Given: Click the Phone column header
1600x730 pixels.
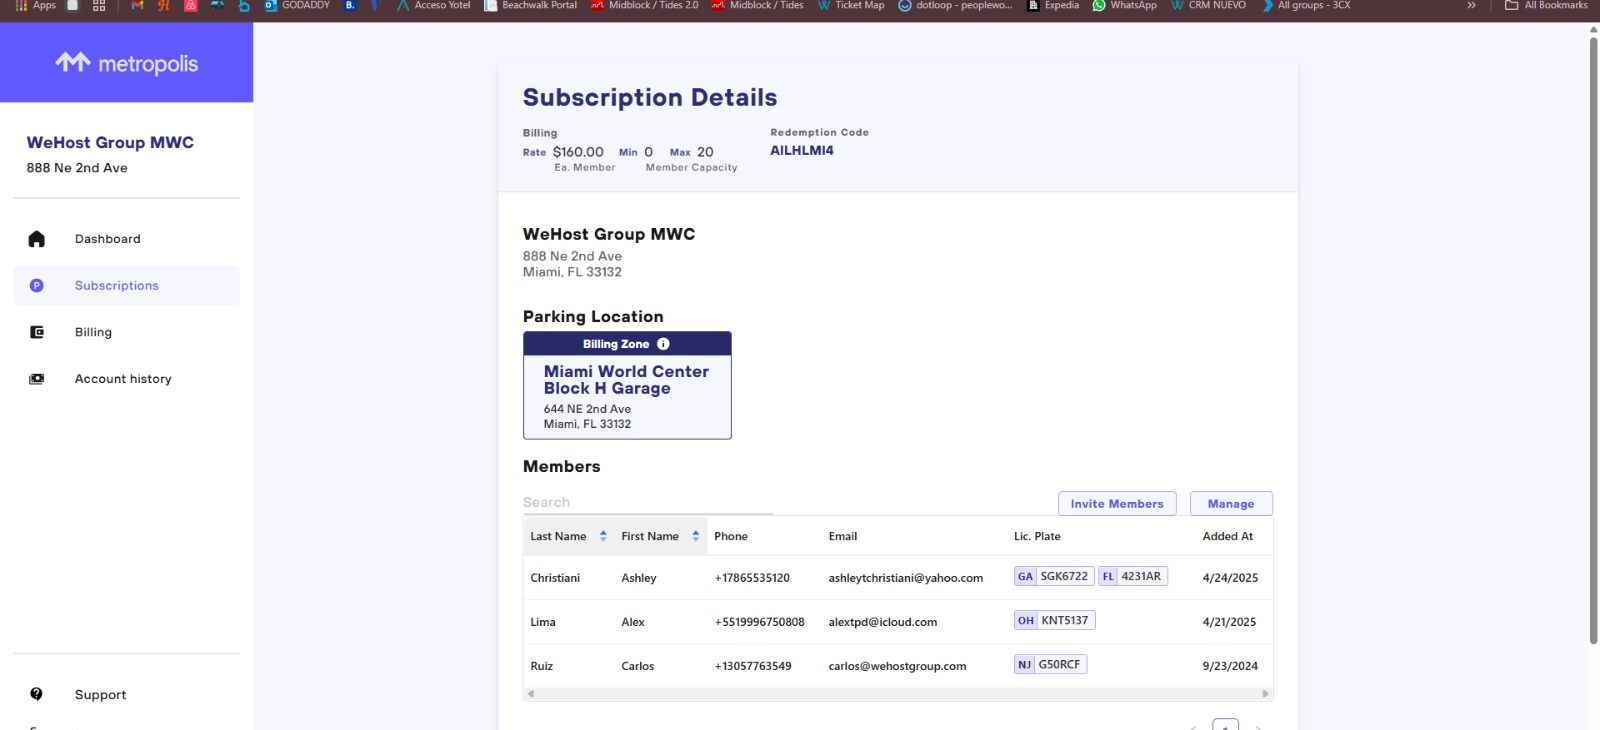Looking at the screenshot, I should (731, 536).
